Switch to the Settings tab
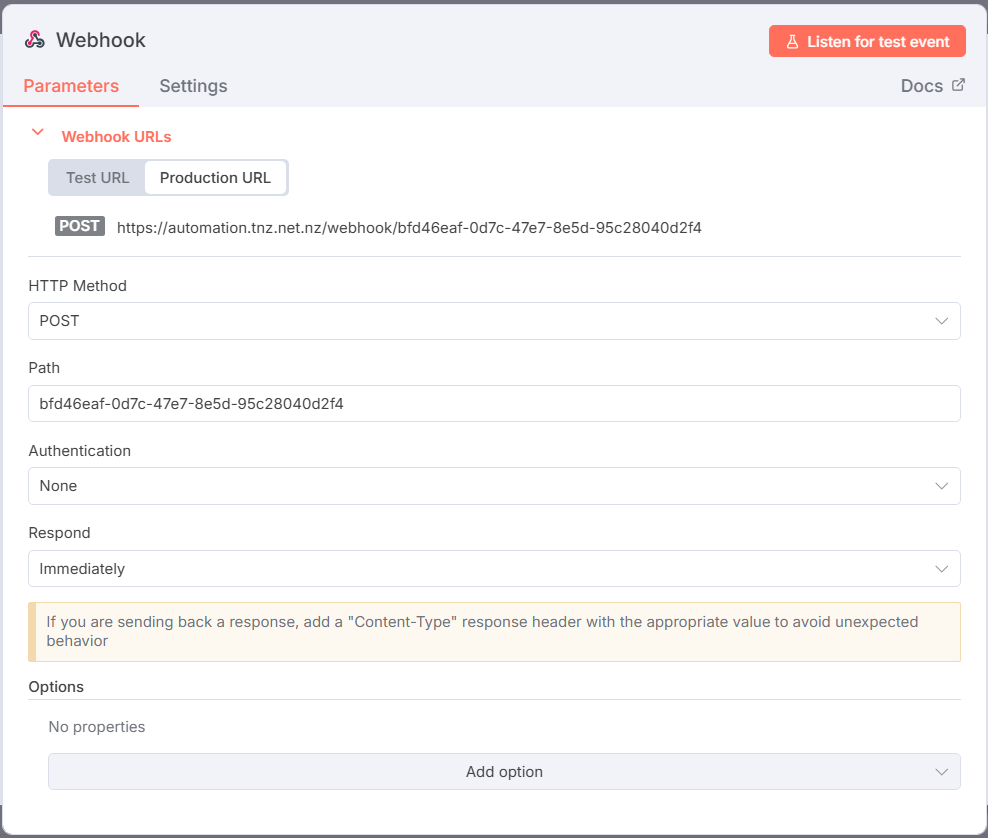This screenshot has width=988, height=838. [x=193, y=86]
